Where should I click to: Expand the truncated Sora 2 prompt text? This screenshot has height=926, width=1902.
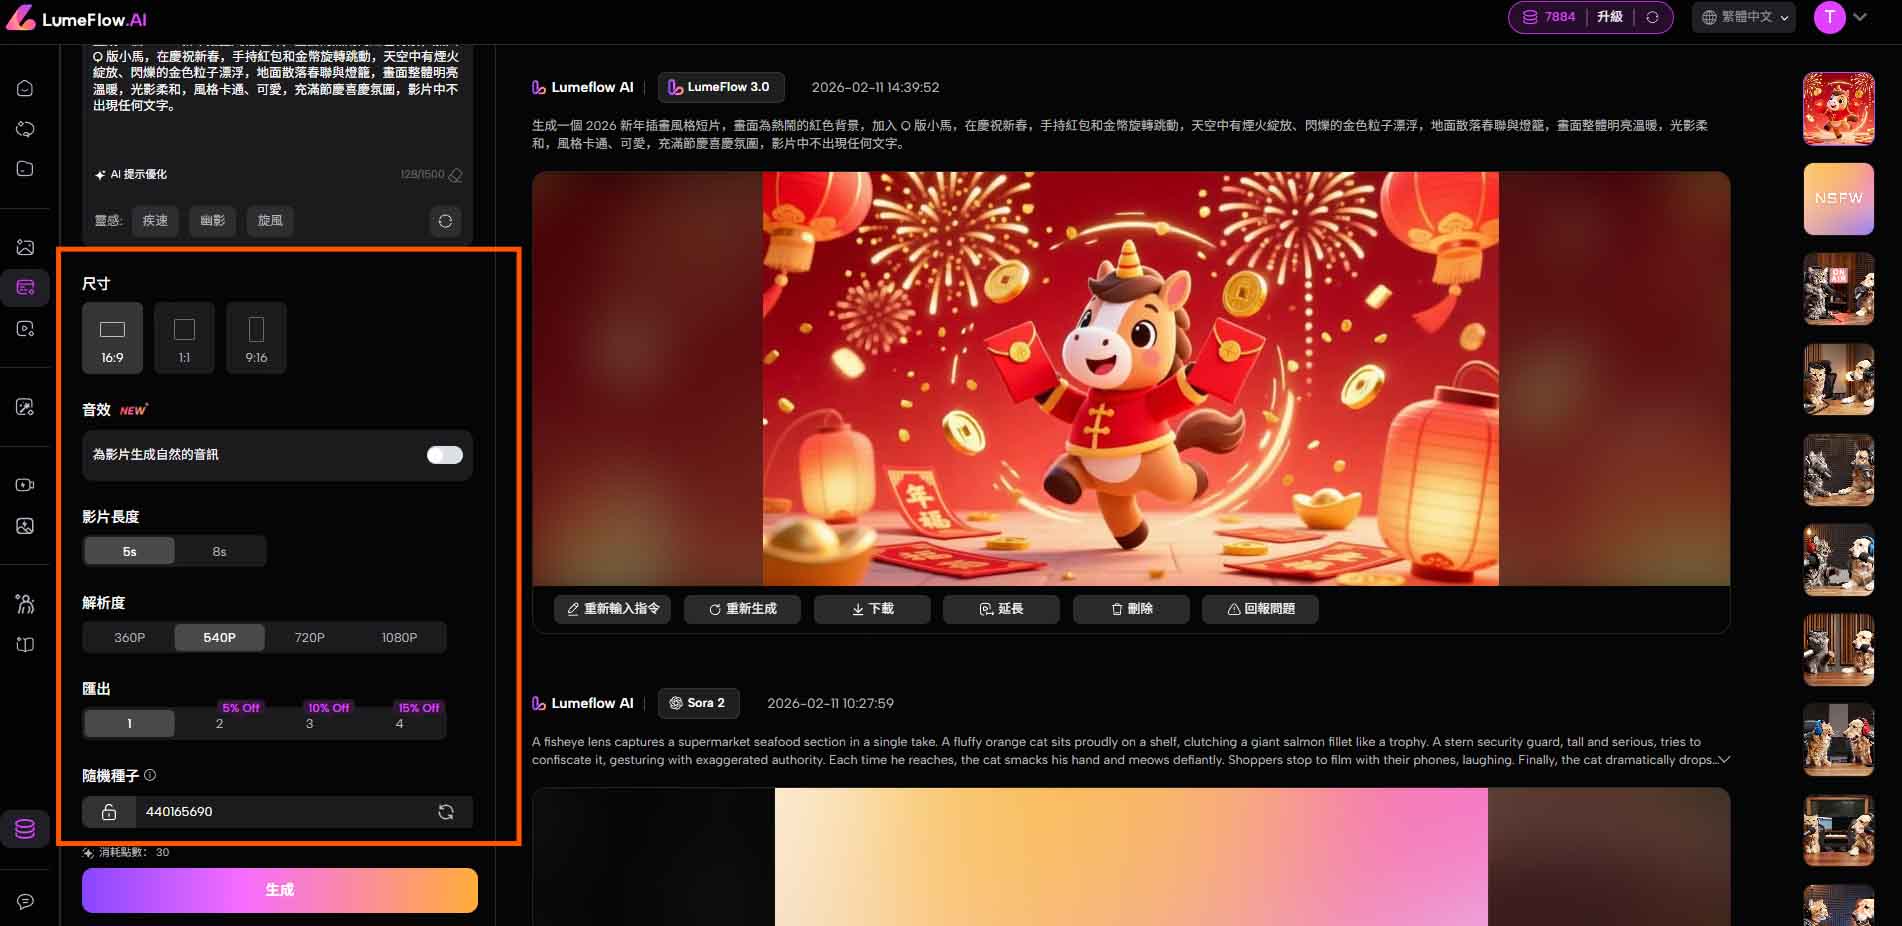(1723, 760)
